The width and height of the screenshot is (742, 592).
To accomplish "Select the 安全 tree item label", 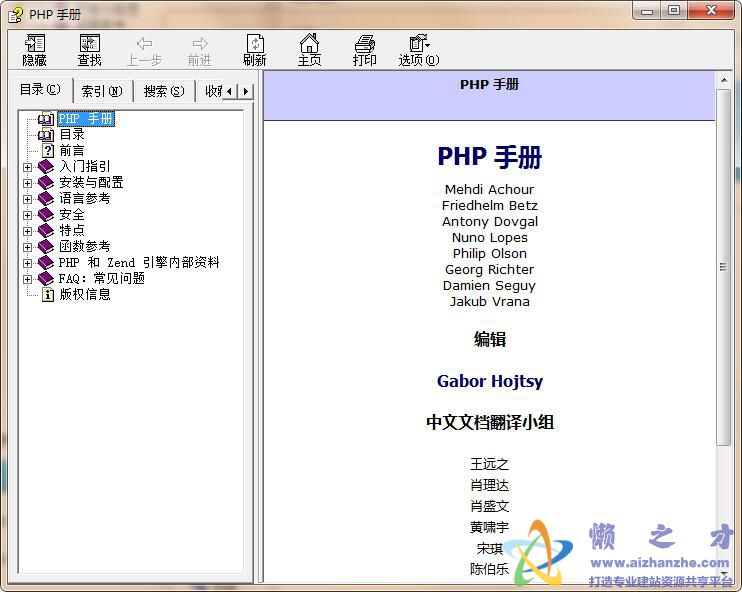I will click(x=72, y=215).
